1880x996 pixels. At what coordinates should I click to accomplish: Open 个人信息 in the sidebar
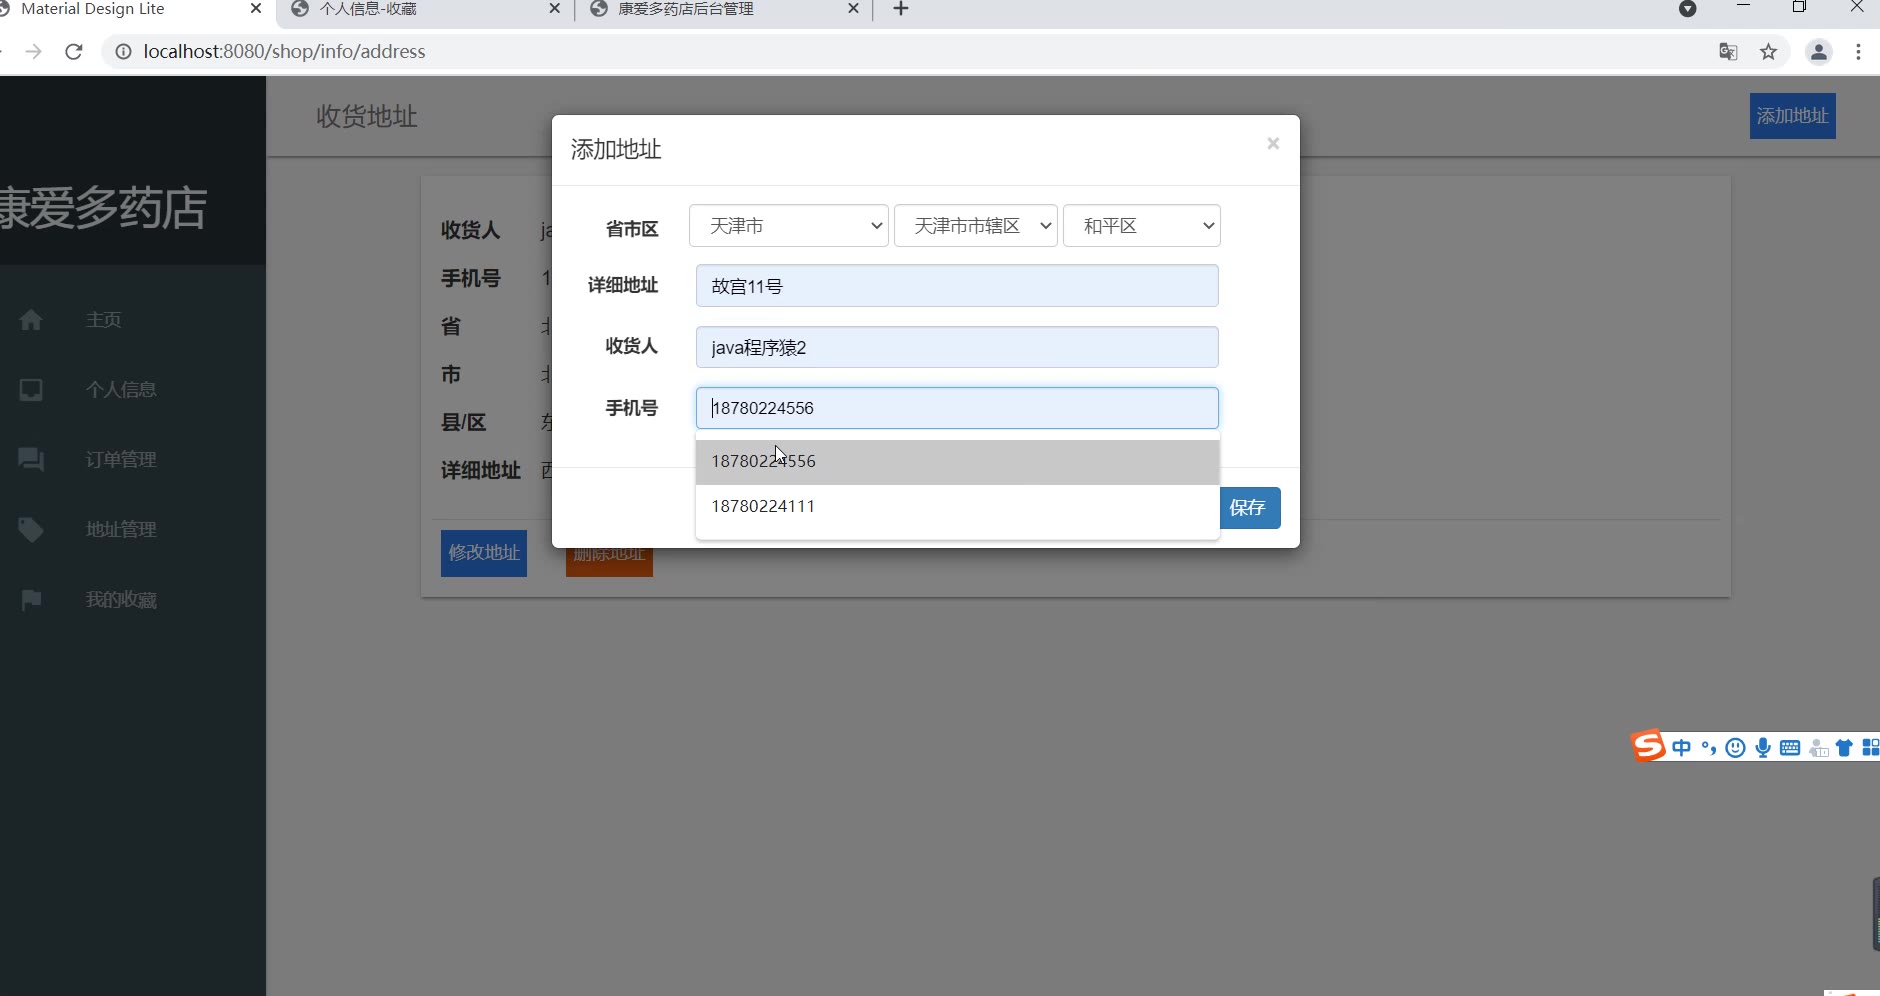121,389
